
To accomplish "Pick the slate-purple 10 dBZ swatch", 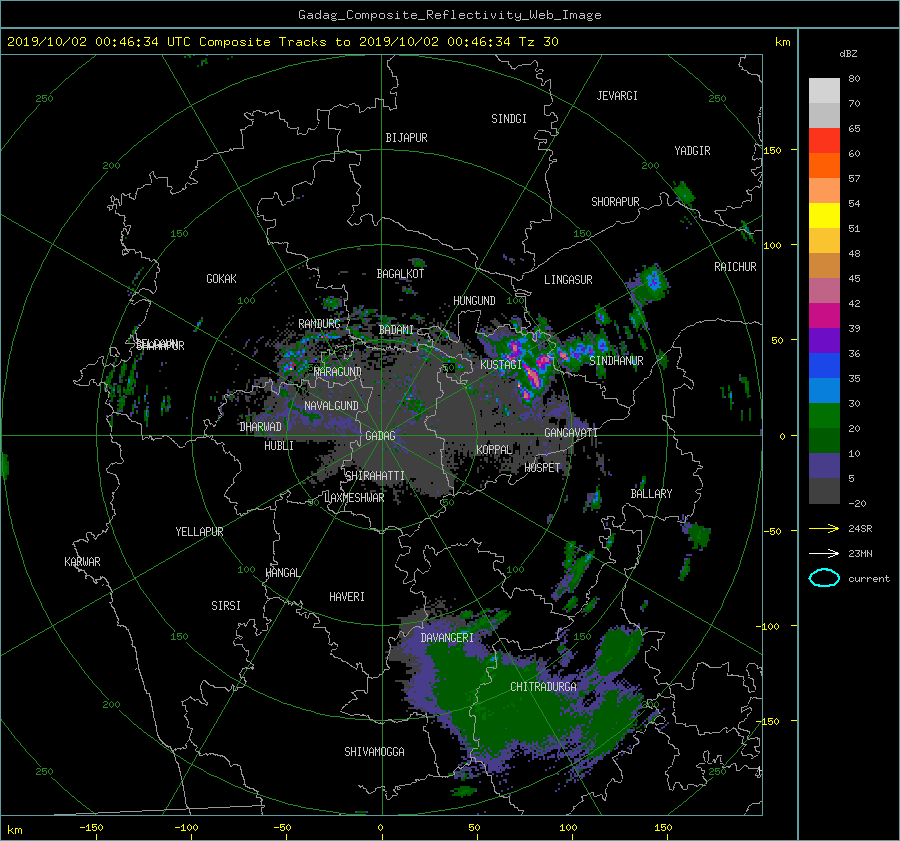I will (824, 465).
